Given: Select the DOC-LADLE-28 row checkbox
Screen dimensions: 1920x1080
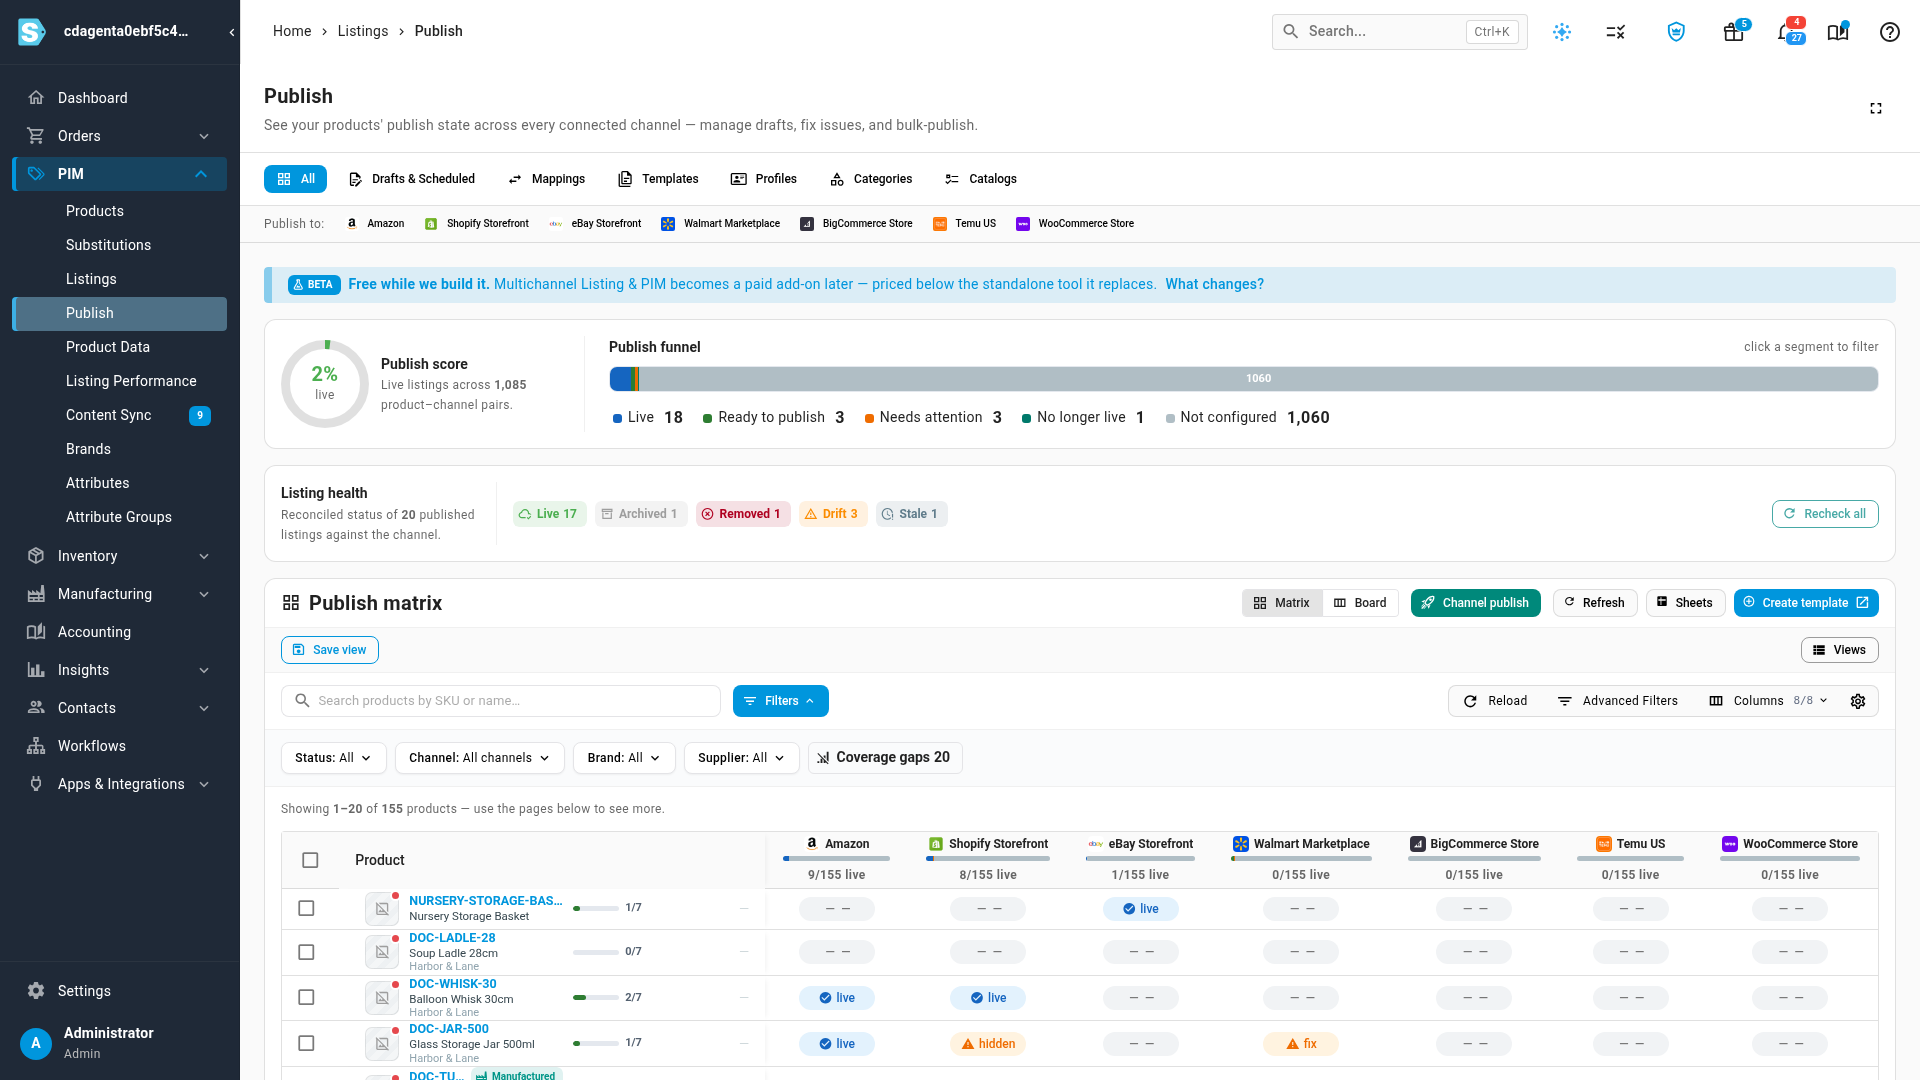Looking at the screenshot, I should tap(306, 952).
